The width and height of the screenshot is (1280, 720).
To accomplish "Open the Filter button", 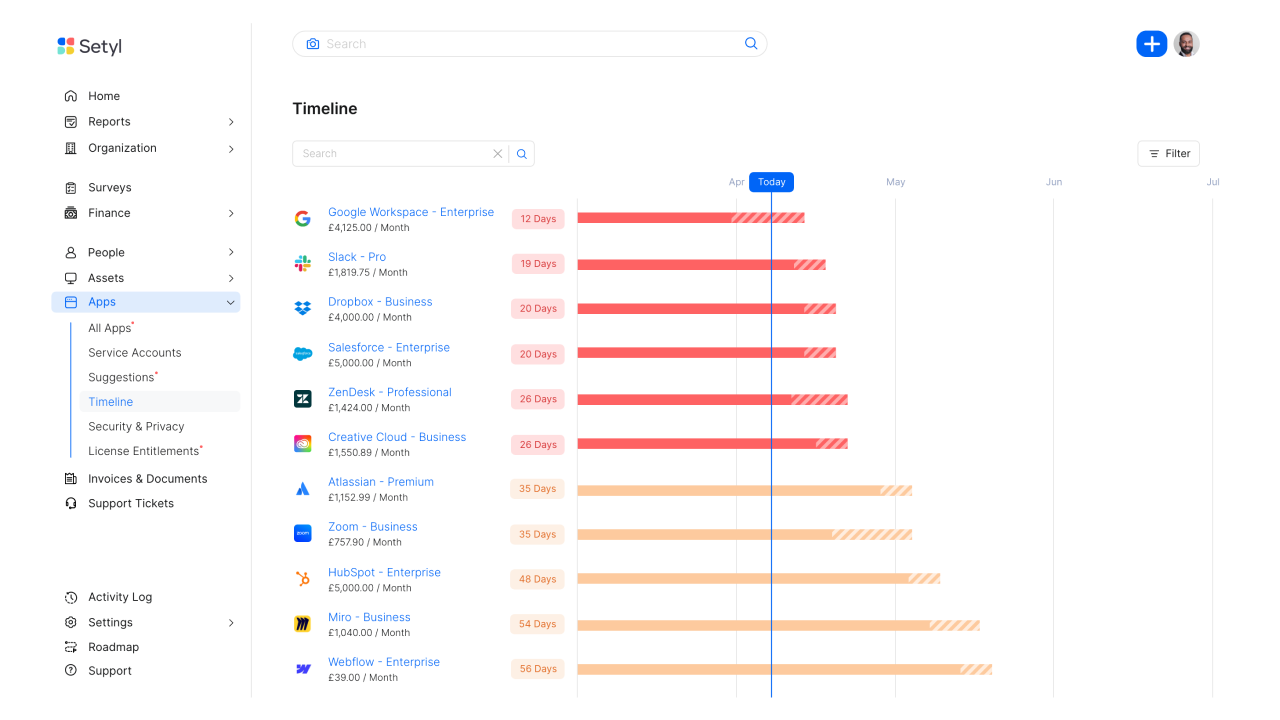I will (1168, 154).
